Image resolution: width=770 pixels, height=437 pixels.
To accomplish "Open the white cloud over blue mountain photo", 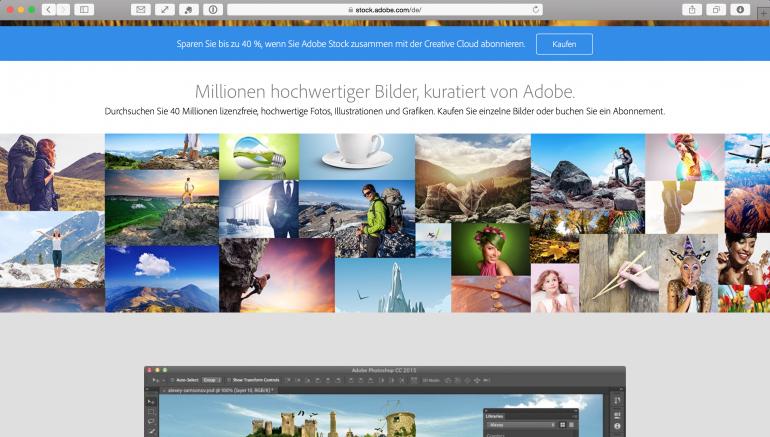I will click(162, 279).
